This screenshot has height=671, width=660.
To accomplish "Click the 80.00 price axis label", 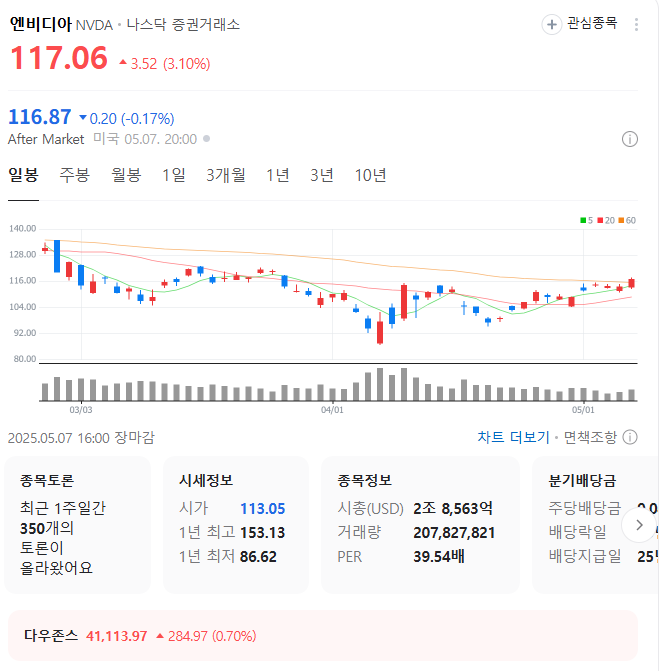I will [x=25, y=359].
